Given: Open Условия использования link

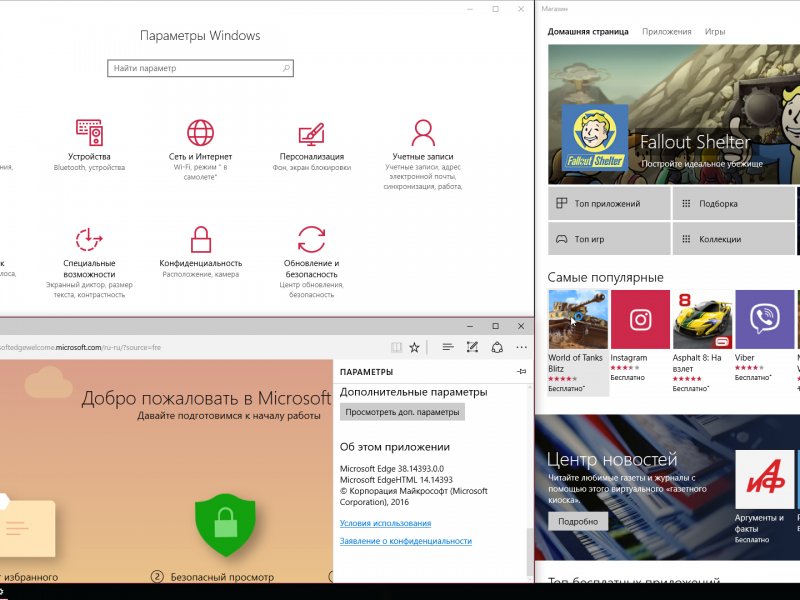Looking at the screenshot, I should pyautogui.click(x=385, y=523).
